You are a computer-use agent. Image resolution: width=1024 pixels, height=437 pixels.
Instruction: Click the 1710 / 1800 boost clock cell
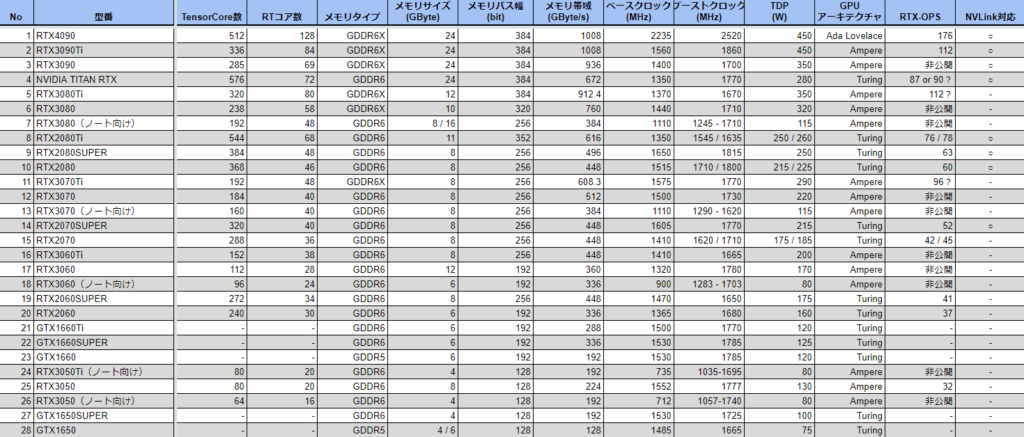(x=709, y=167)
